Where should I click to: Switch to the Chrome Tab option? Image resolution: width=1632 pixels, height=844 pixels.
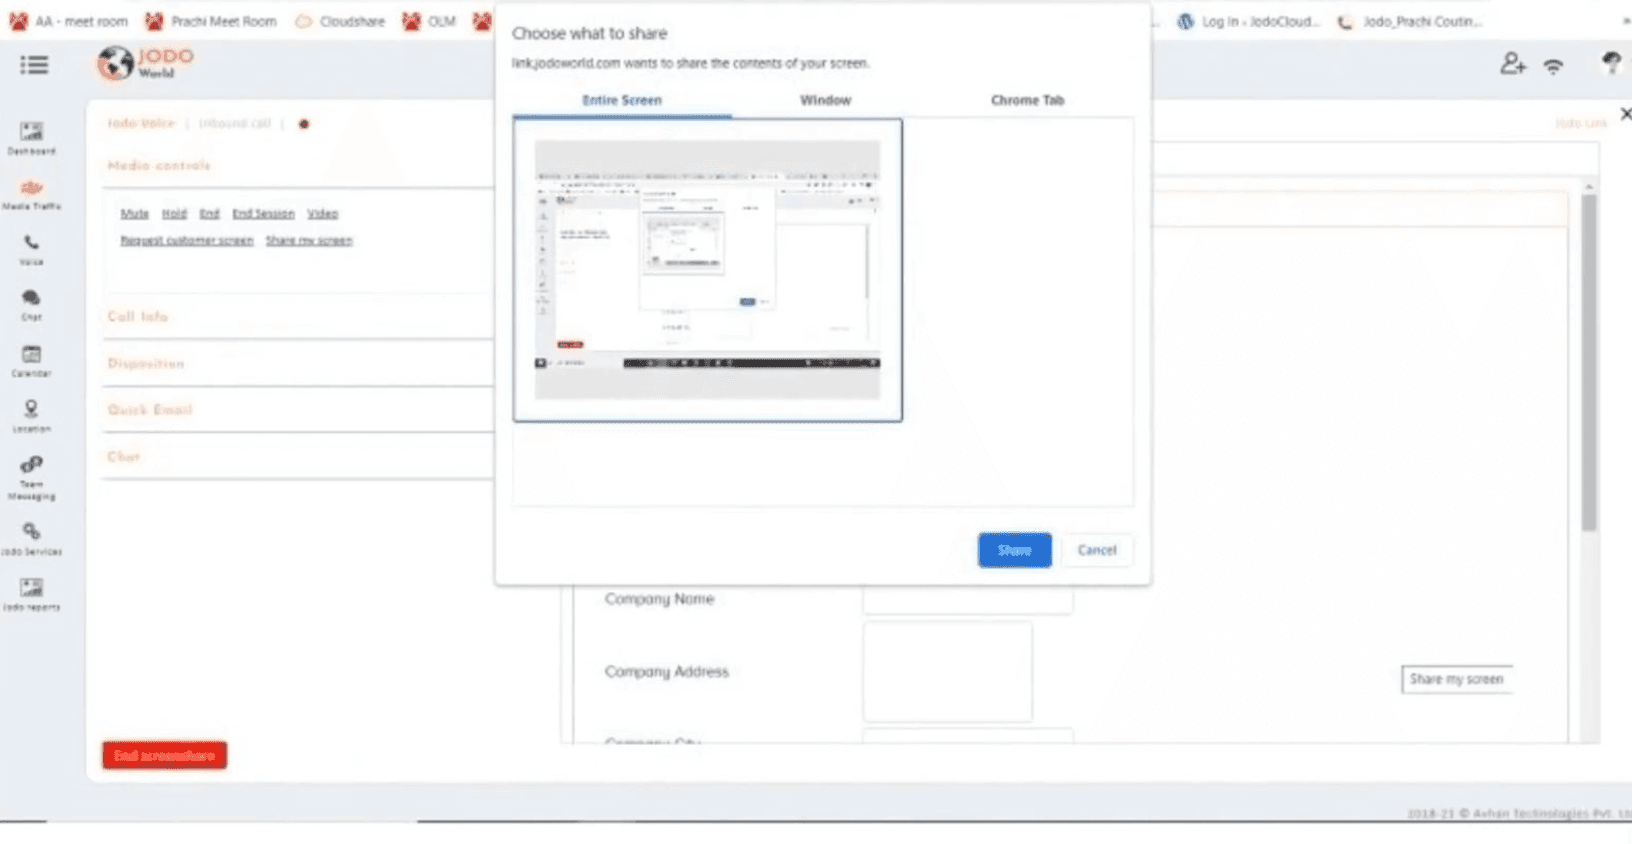(1027, 100)
